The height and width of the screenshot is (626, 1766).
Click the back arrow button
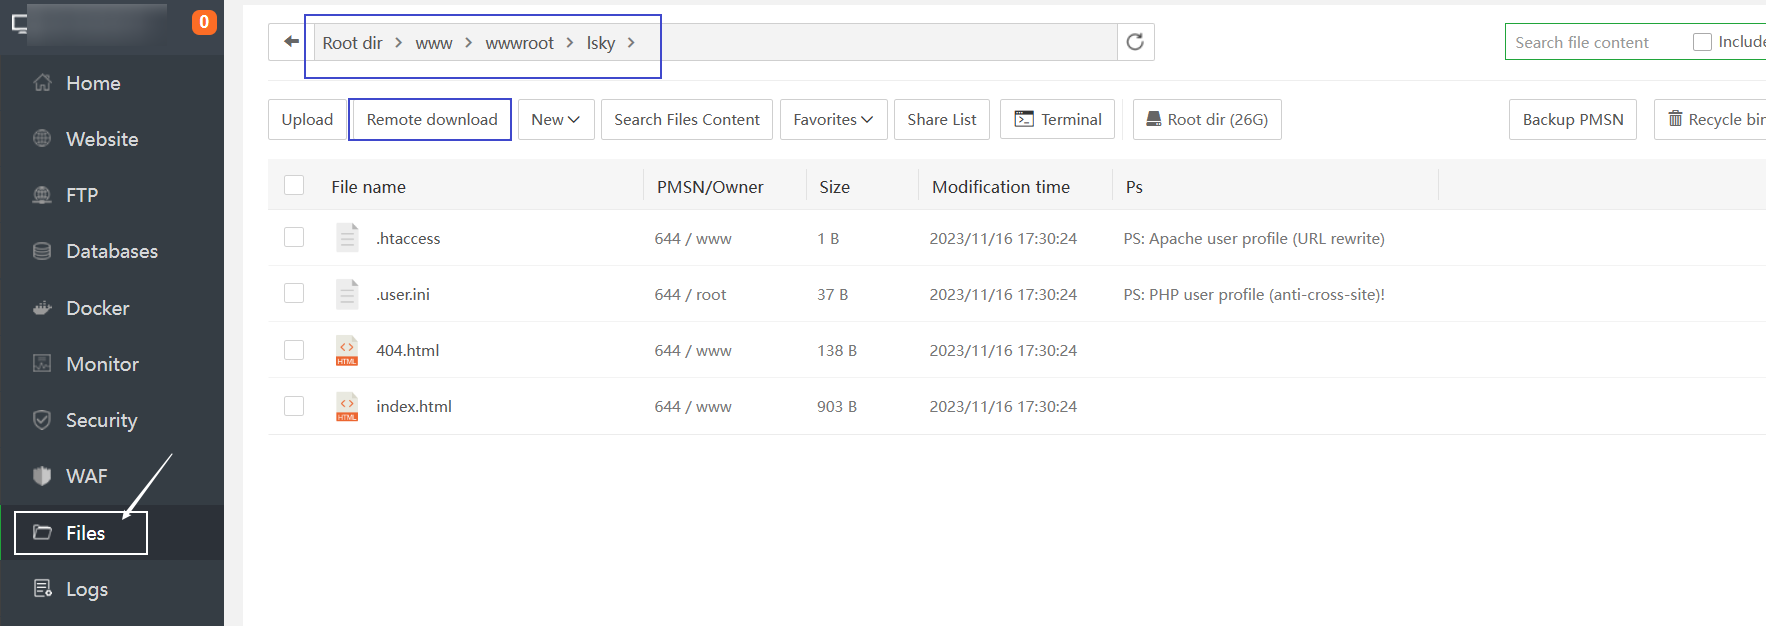click(x=291, y=42)
